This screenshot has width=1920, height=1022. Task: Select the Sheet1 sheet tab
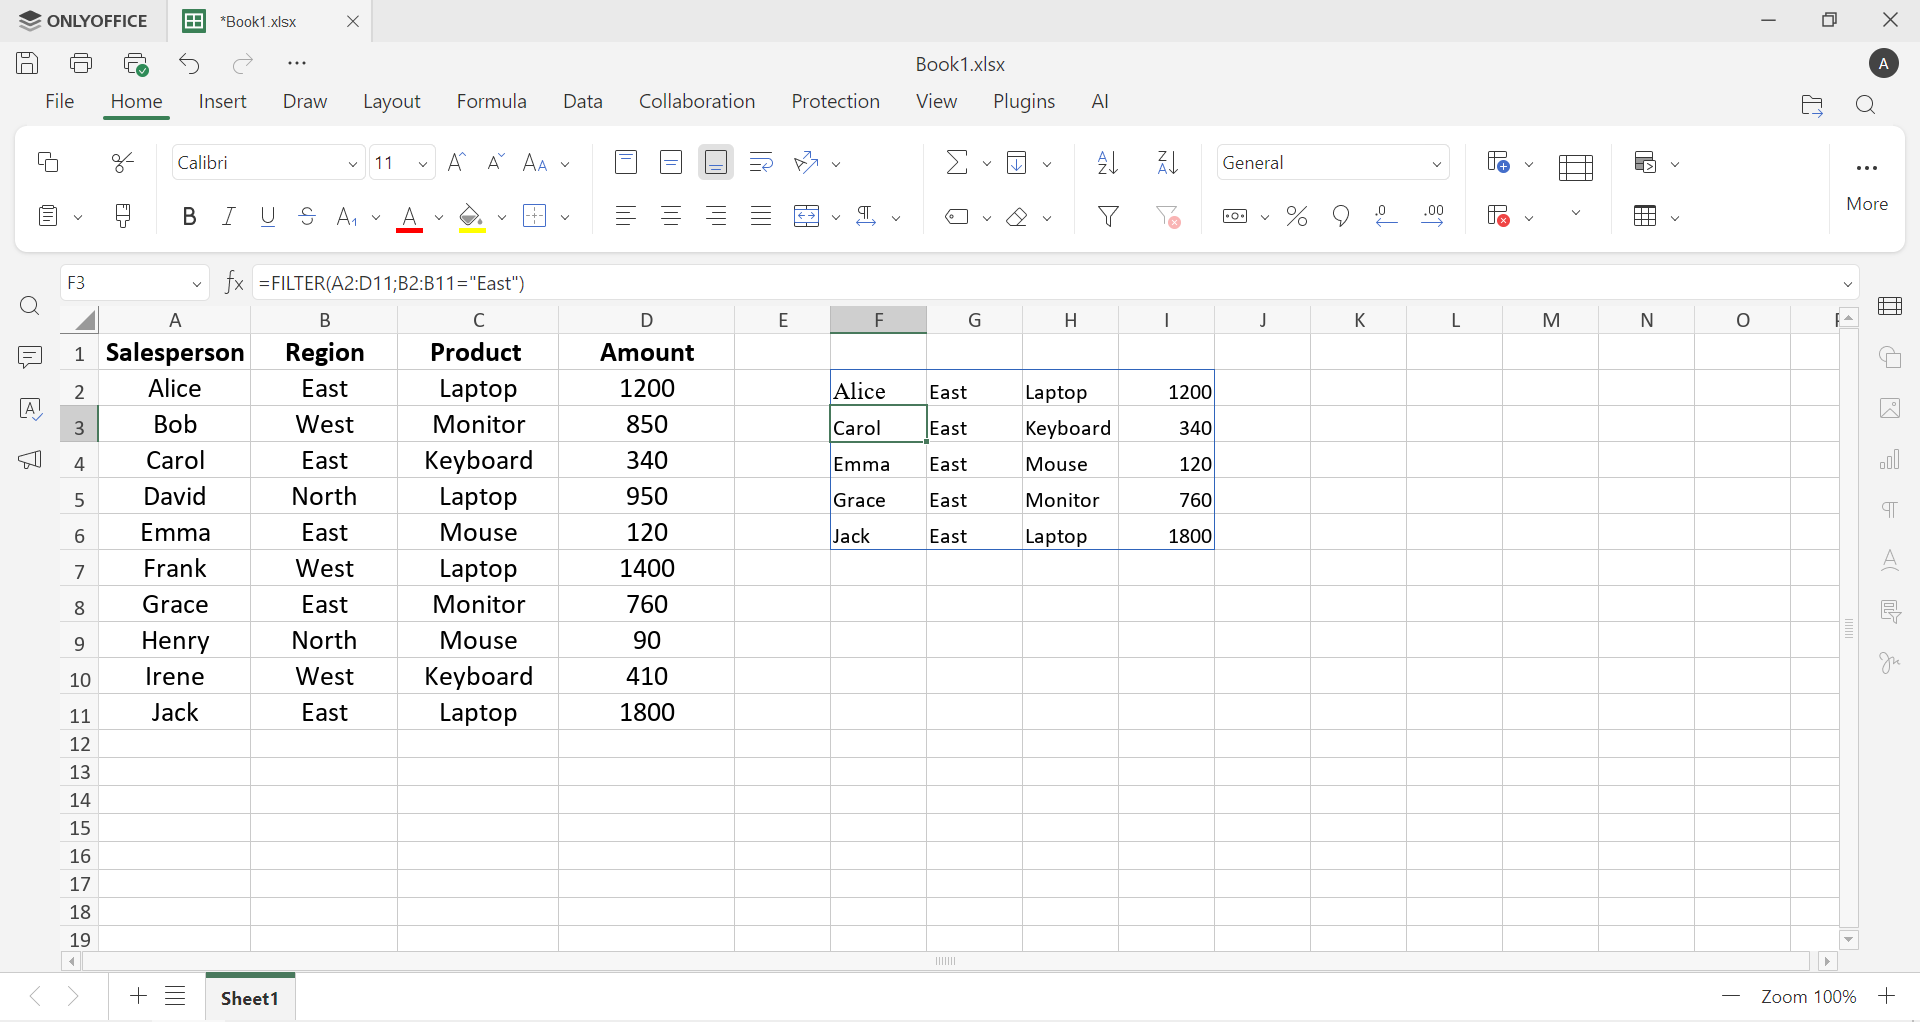(x=250, y=998)
